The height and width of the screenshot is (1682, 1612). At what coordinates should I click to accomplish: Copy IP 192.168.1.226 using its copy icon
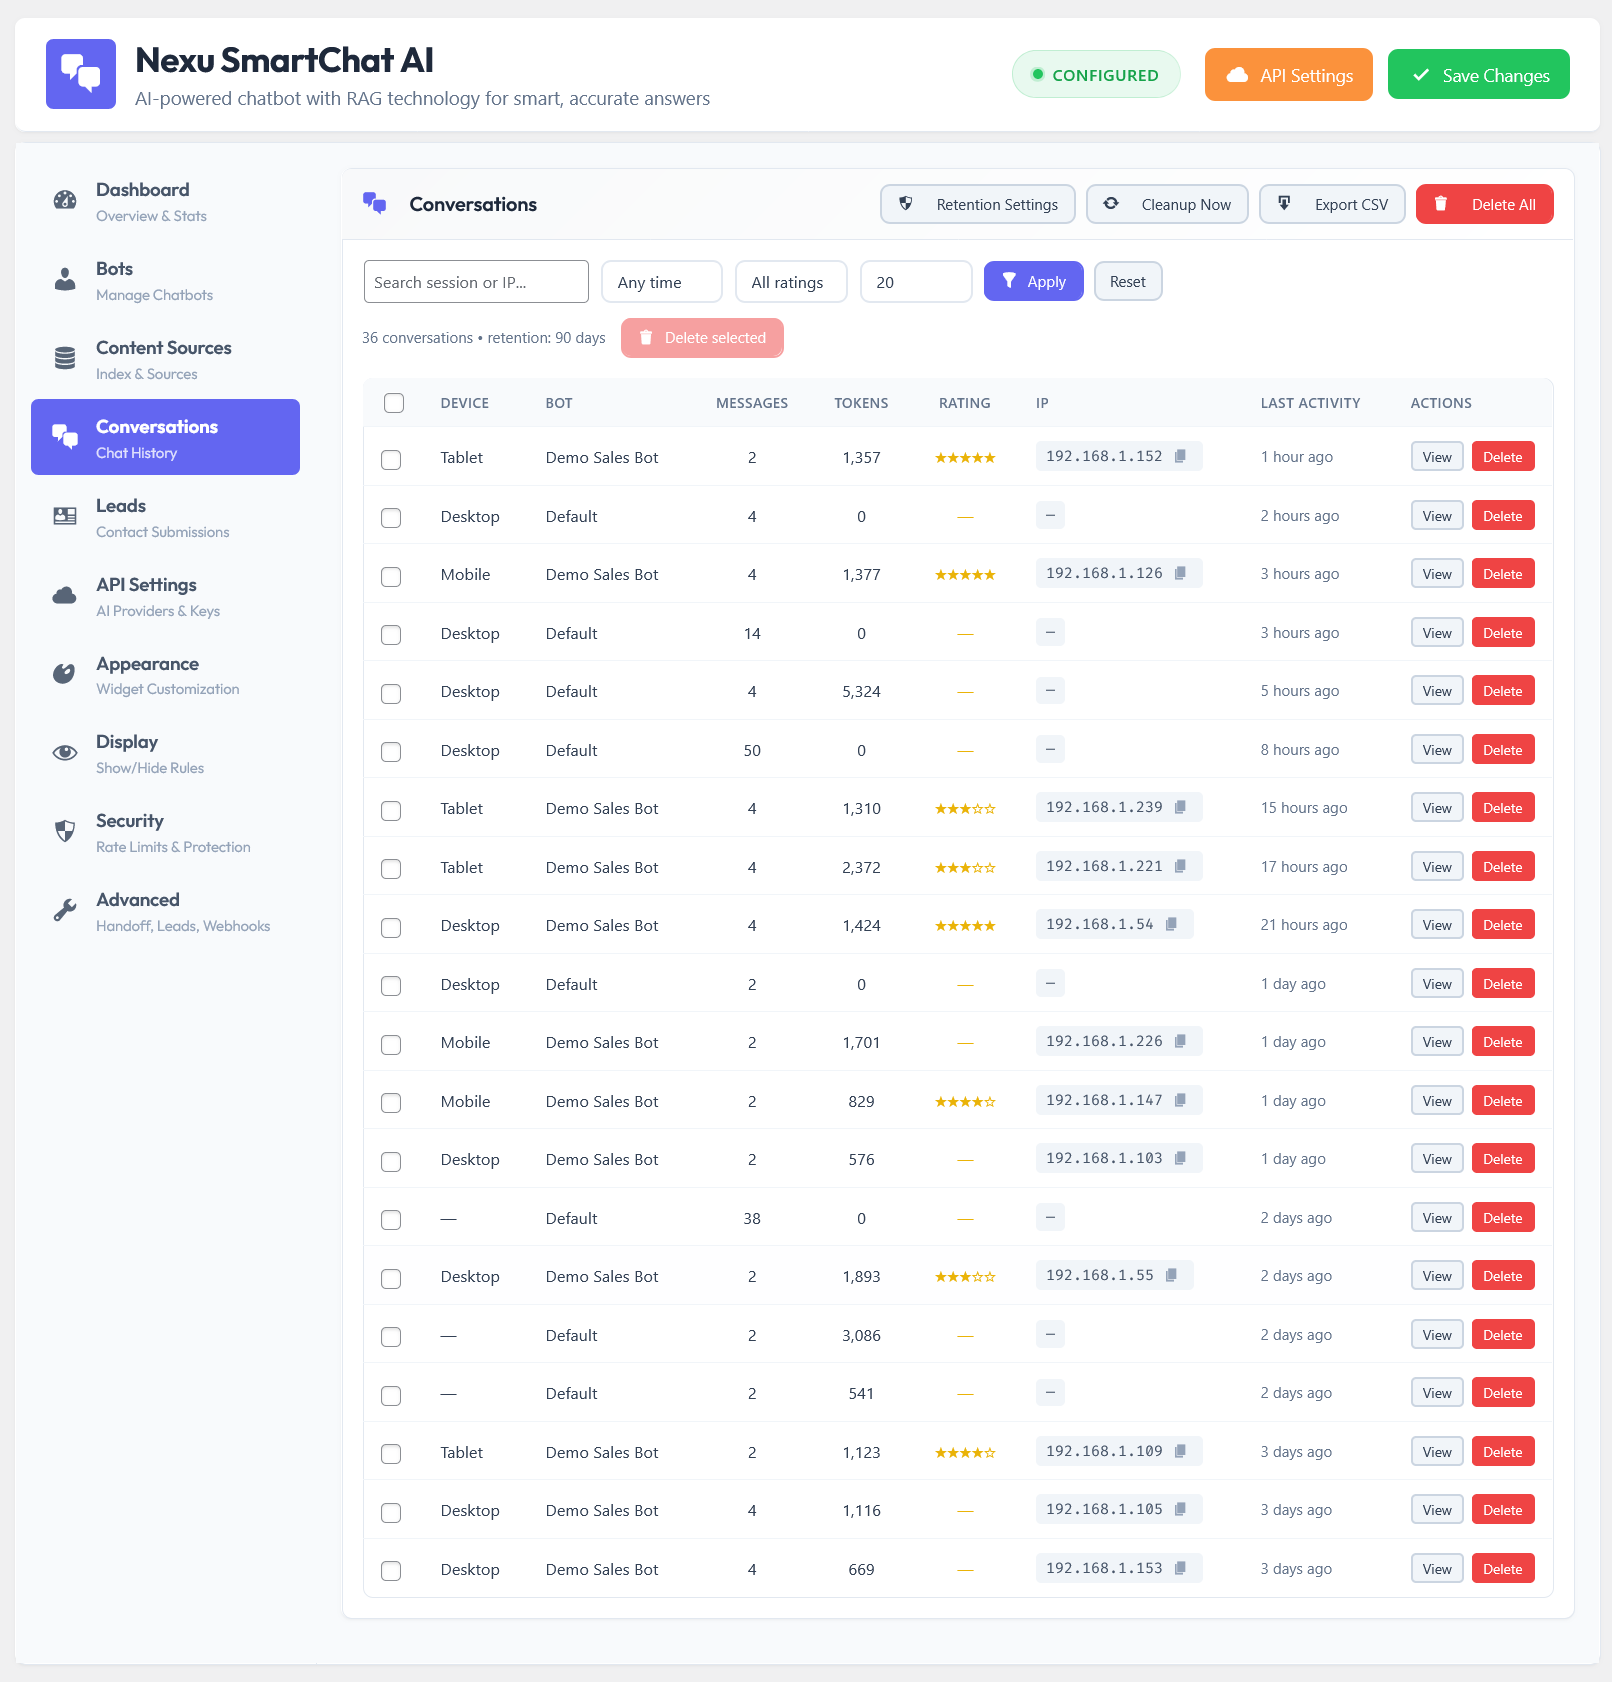click(x=1180, y=1041)
